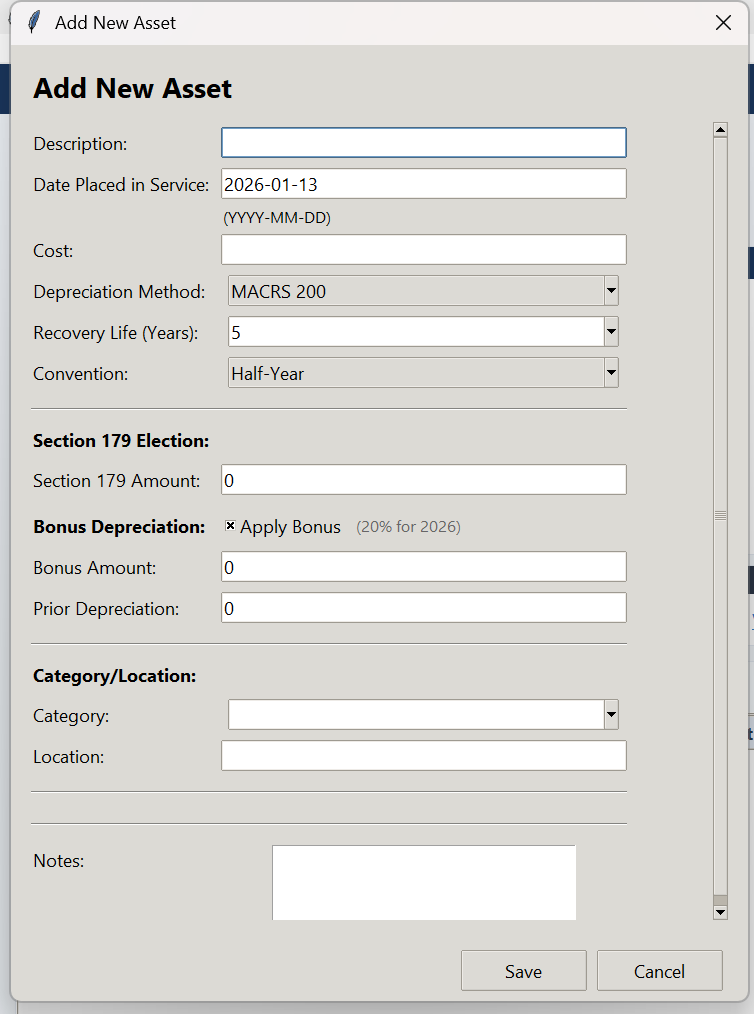Click Cancel to dismiss the dialog

pos(659,970)
